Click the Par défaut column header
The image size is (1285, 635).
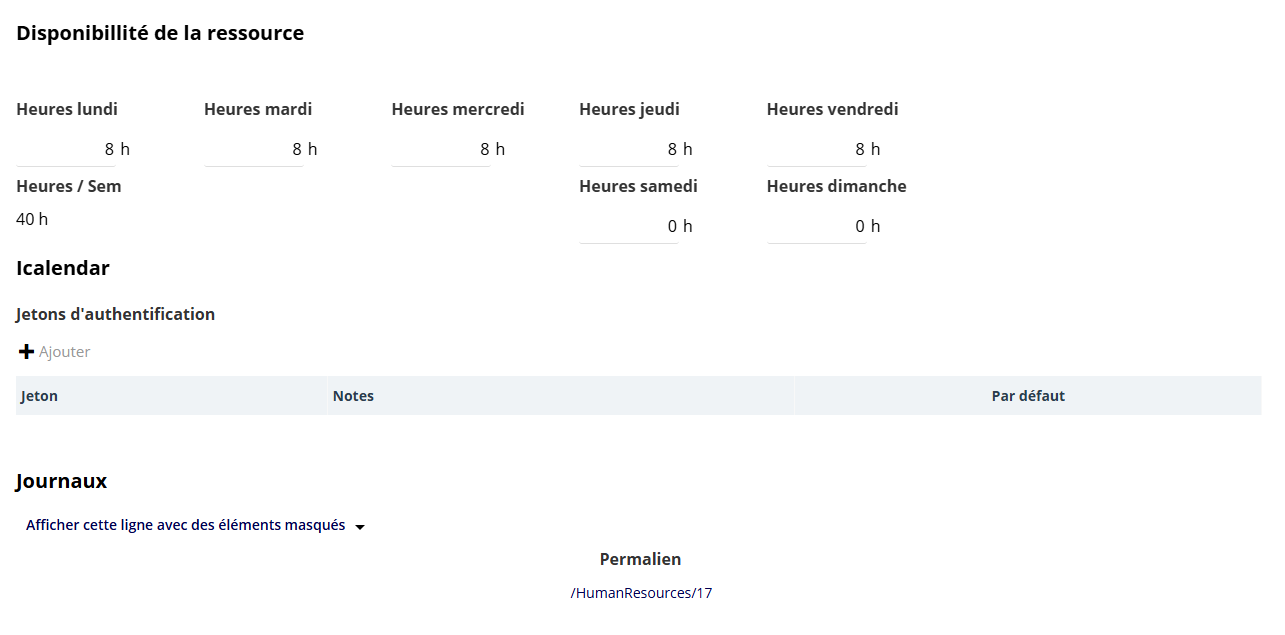[1028, 396]
